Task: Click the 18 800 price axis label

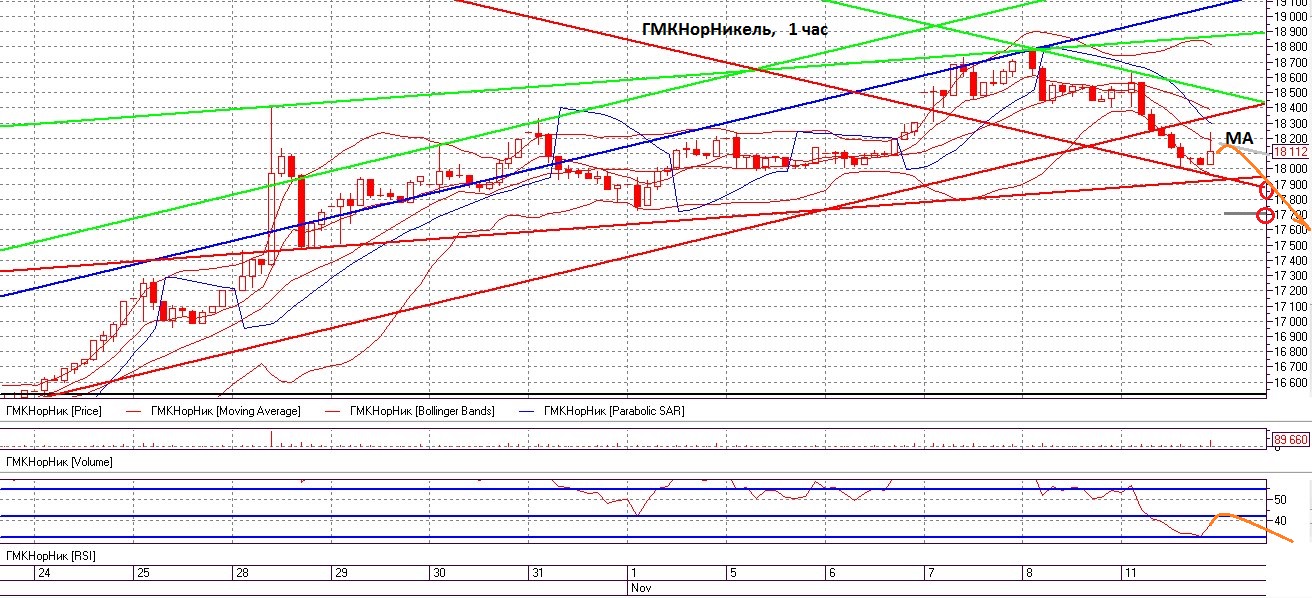Action: (x=1291, y=46)
